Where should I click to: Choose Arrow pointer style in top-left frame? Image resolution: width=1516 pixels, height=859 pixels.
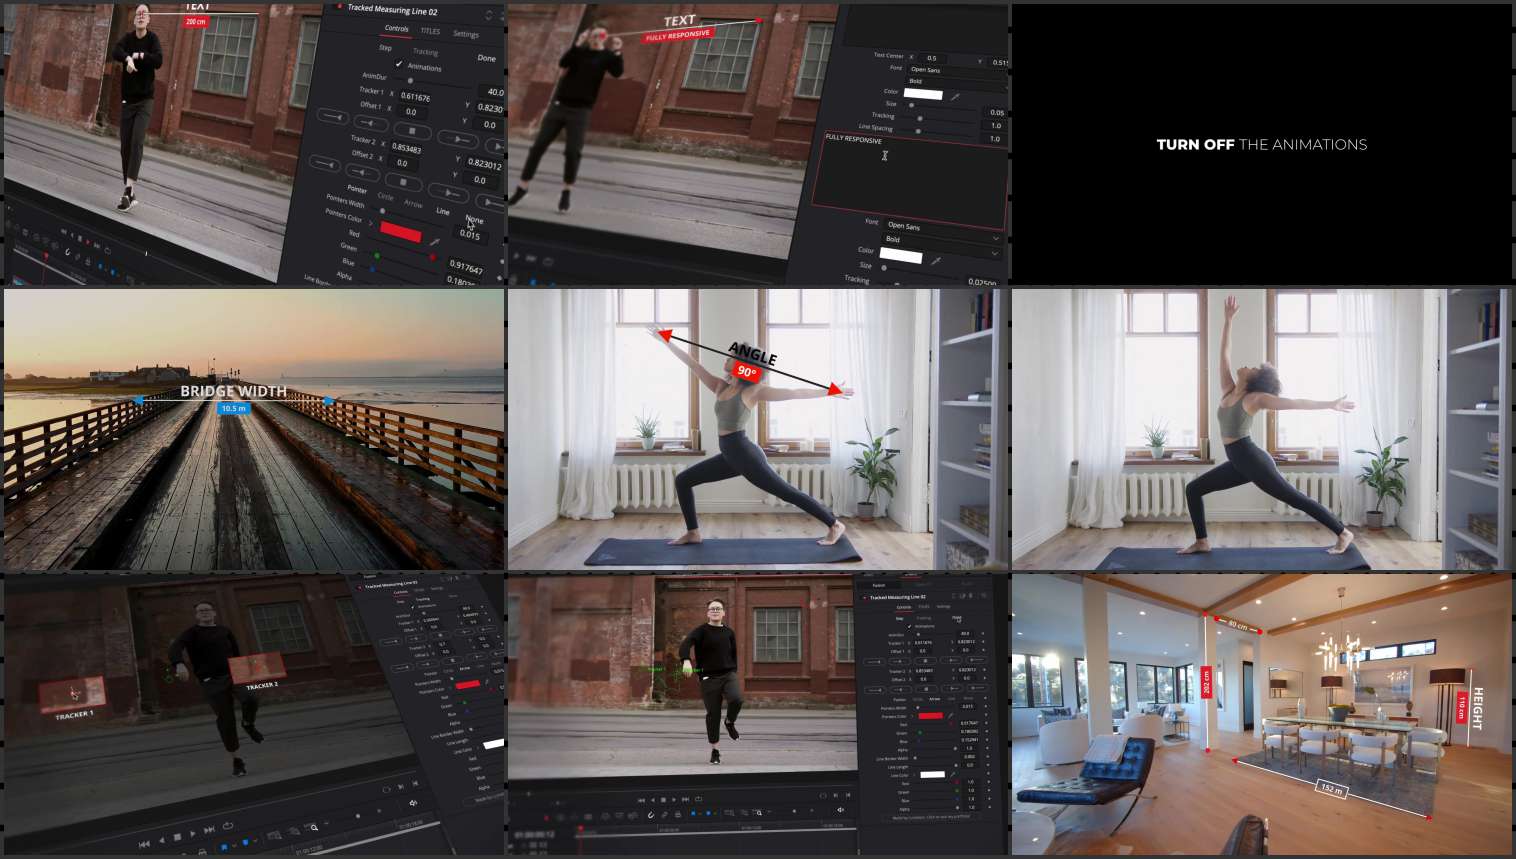point(413,204)
